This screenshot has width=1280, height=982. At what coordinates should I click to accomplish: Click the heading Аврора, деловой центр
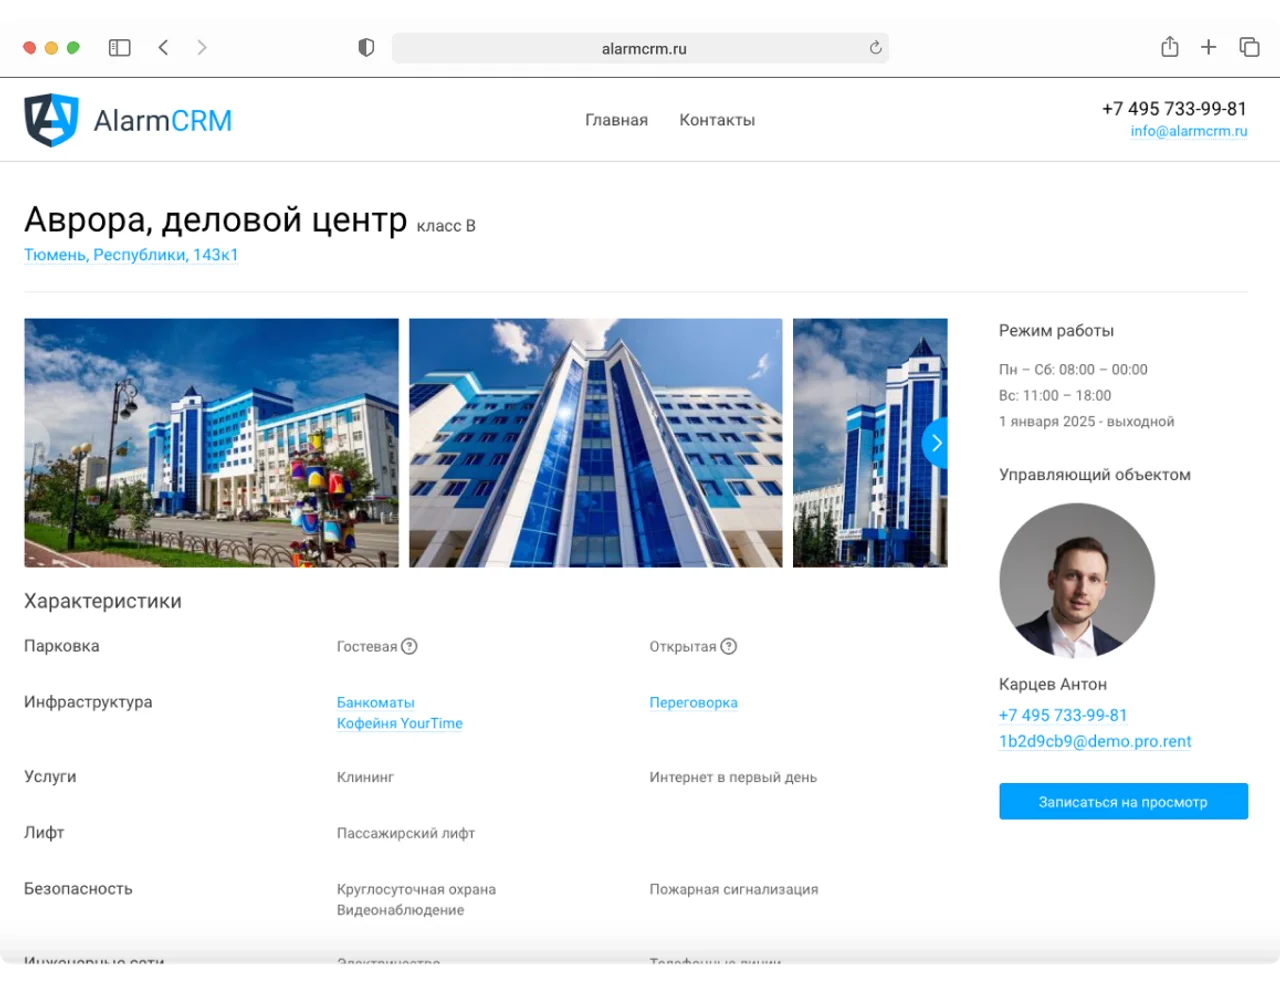tap(216, 219)
